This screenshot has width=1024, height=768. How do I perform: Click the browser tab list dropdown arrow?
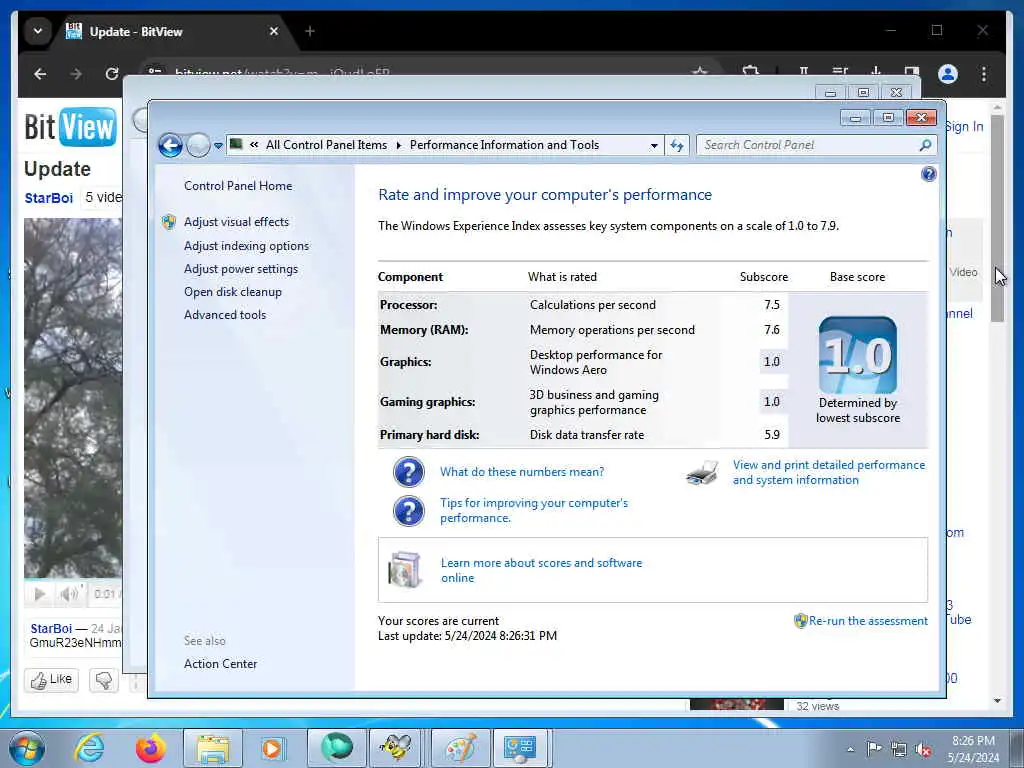(38, 31)
